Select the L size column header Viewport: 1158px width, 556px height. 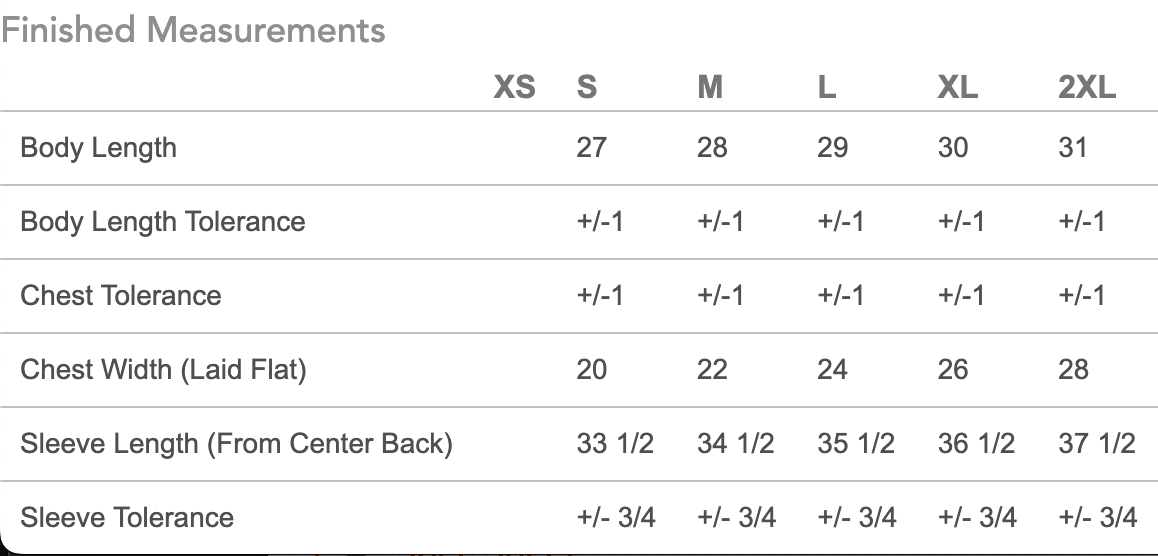[826, 87]
